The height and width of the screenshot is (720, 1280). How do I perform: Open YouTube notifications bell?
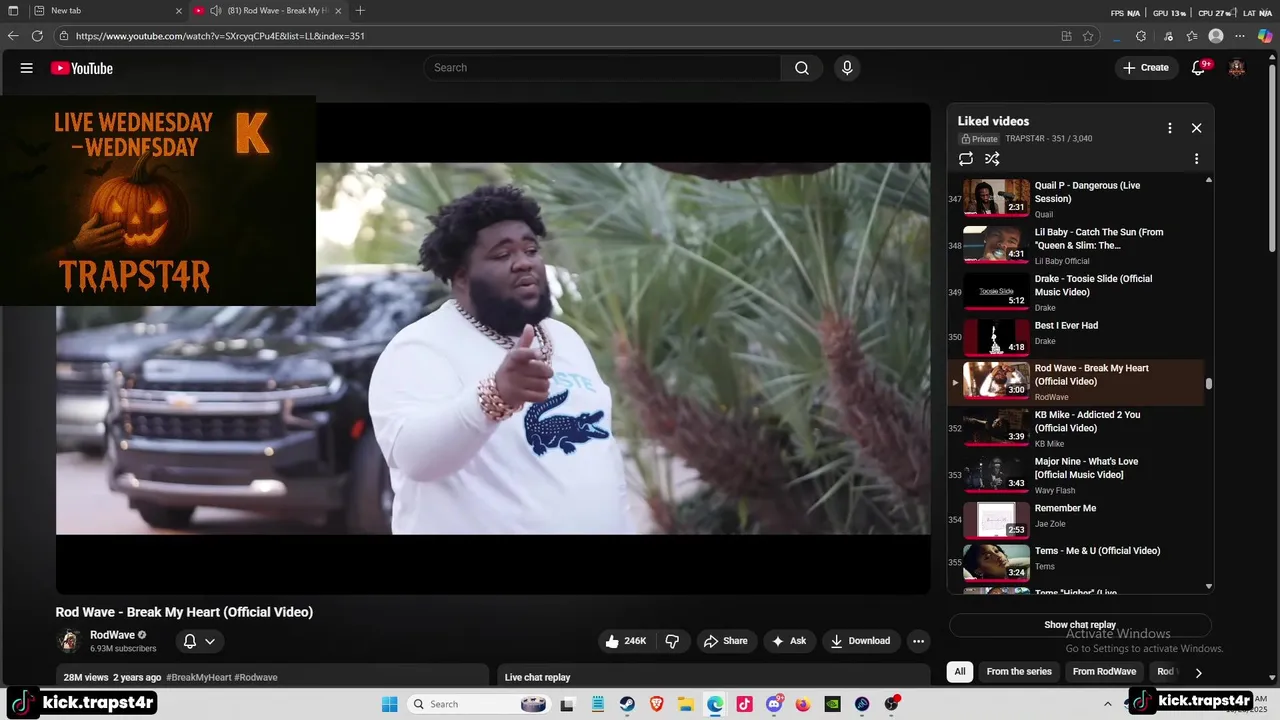click(1199, 68)
